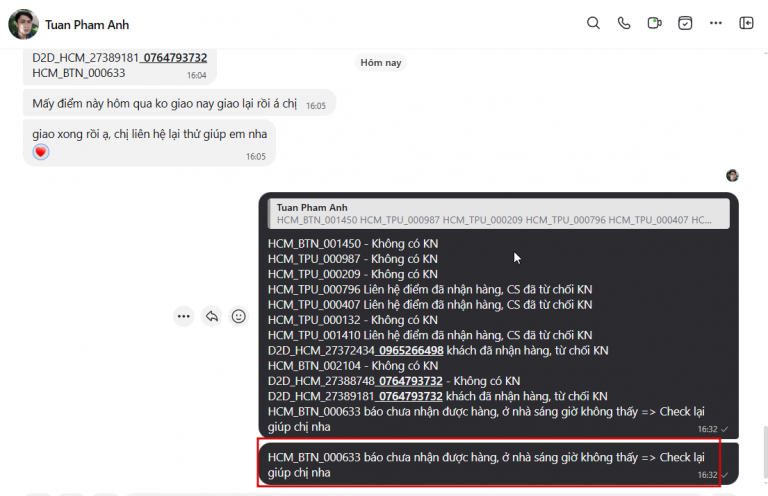
Task: Click message 'giao xong rồi ạ, chị liên hệ lại'
Action: tap(149, 143)
